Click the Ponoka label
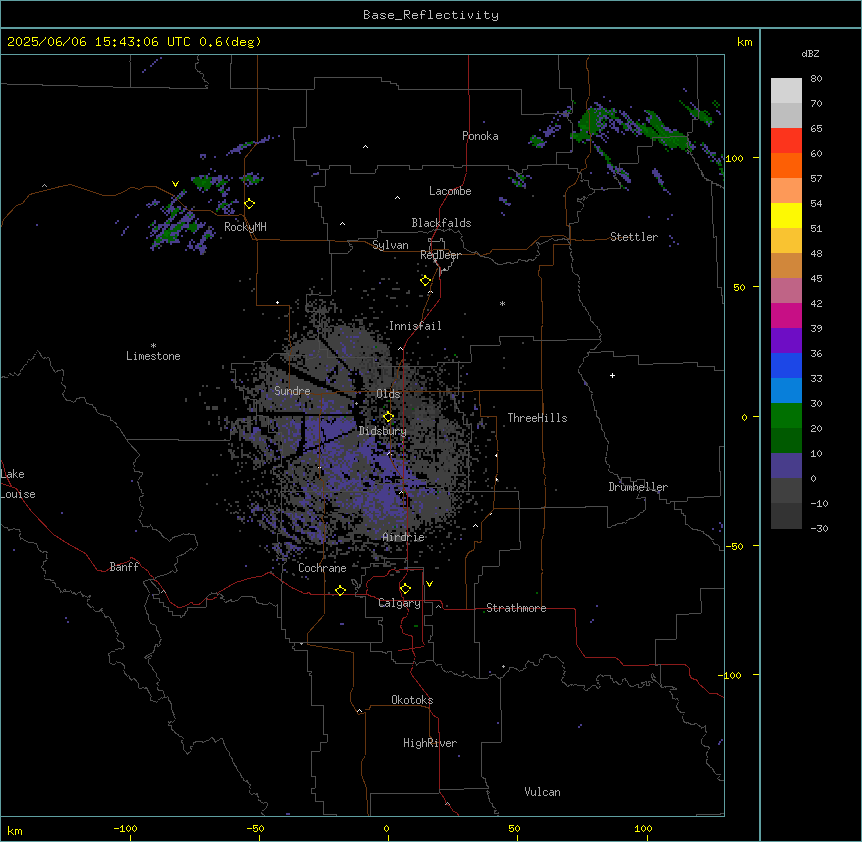Screen dimensions: 862x842 (x=480, y=136)
